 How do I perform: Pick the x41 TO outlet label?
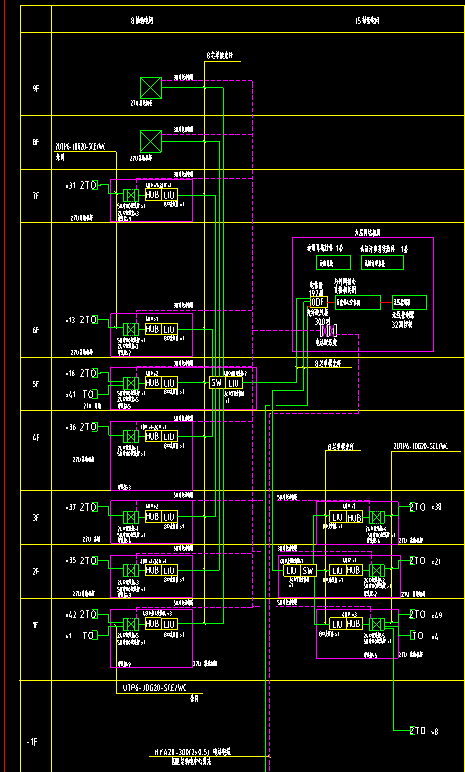pos(81,394)
